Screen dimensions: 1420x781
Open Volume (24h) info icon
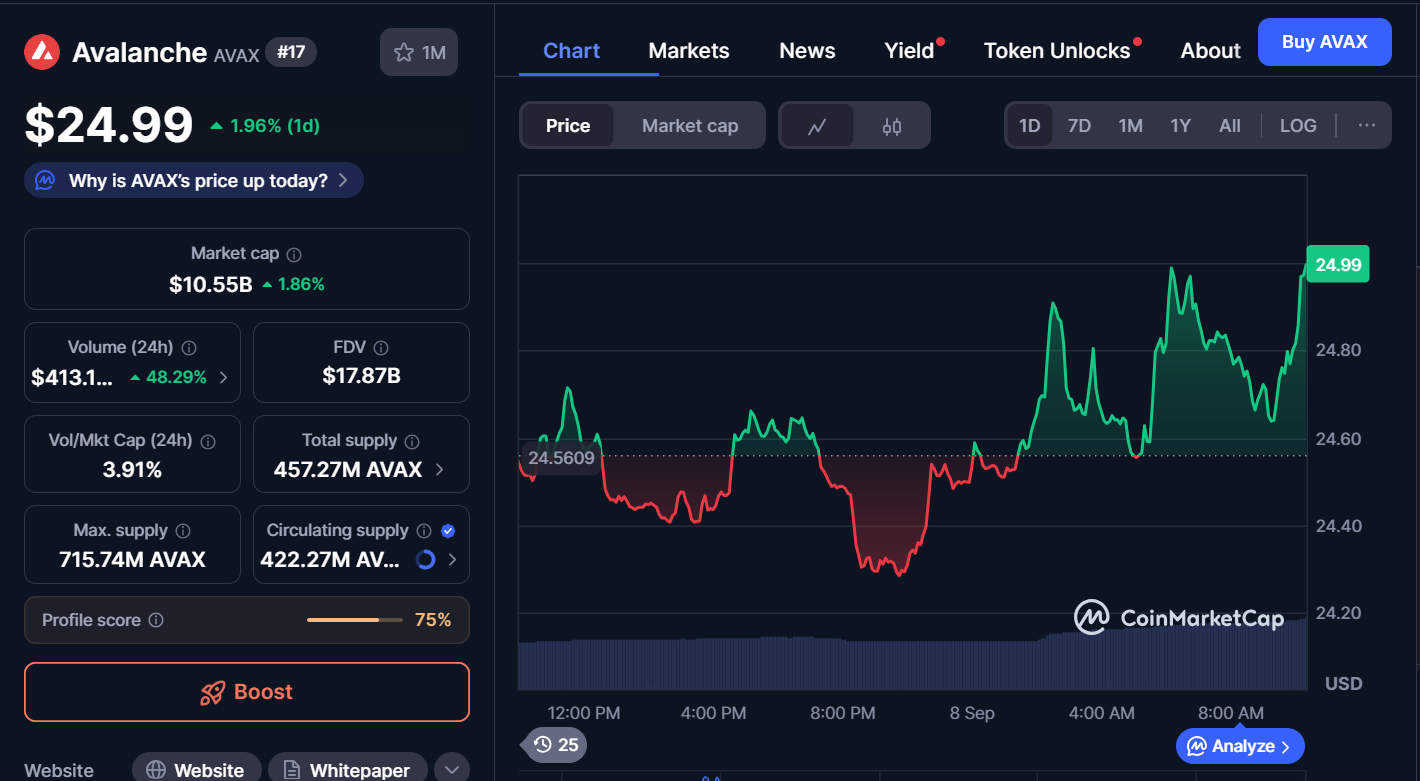tap(189, 348)
